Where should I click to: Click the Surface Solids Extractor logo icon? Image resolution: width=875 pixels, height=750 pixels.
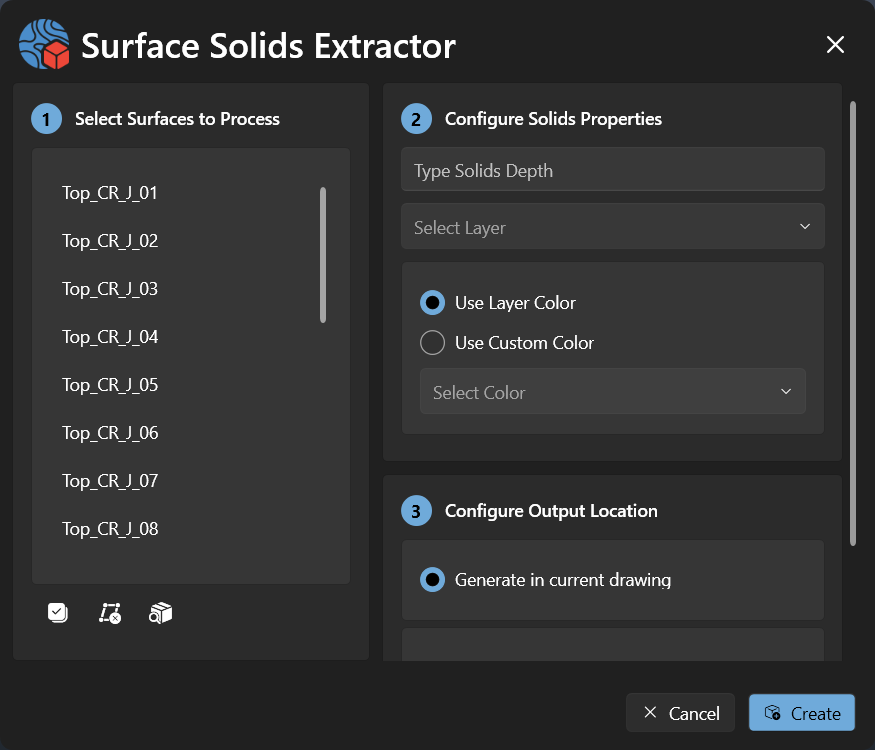pyautogui.click(x=44, y=45)
